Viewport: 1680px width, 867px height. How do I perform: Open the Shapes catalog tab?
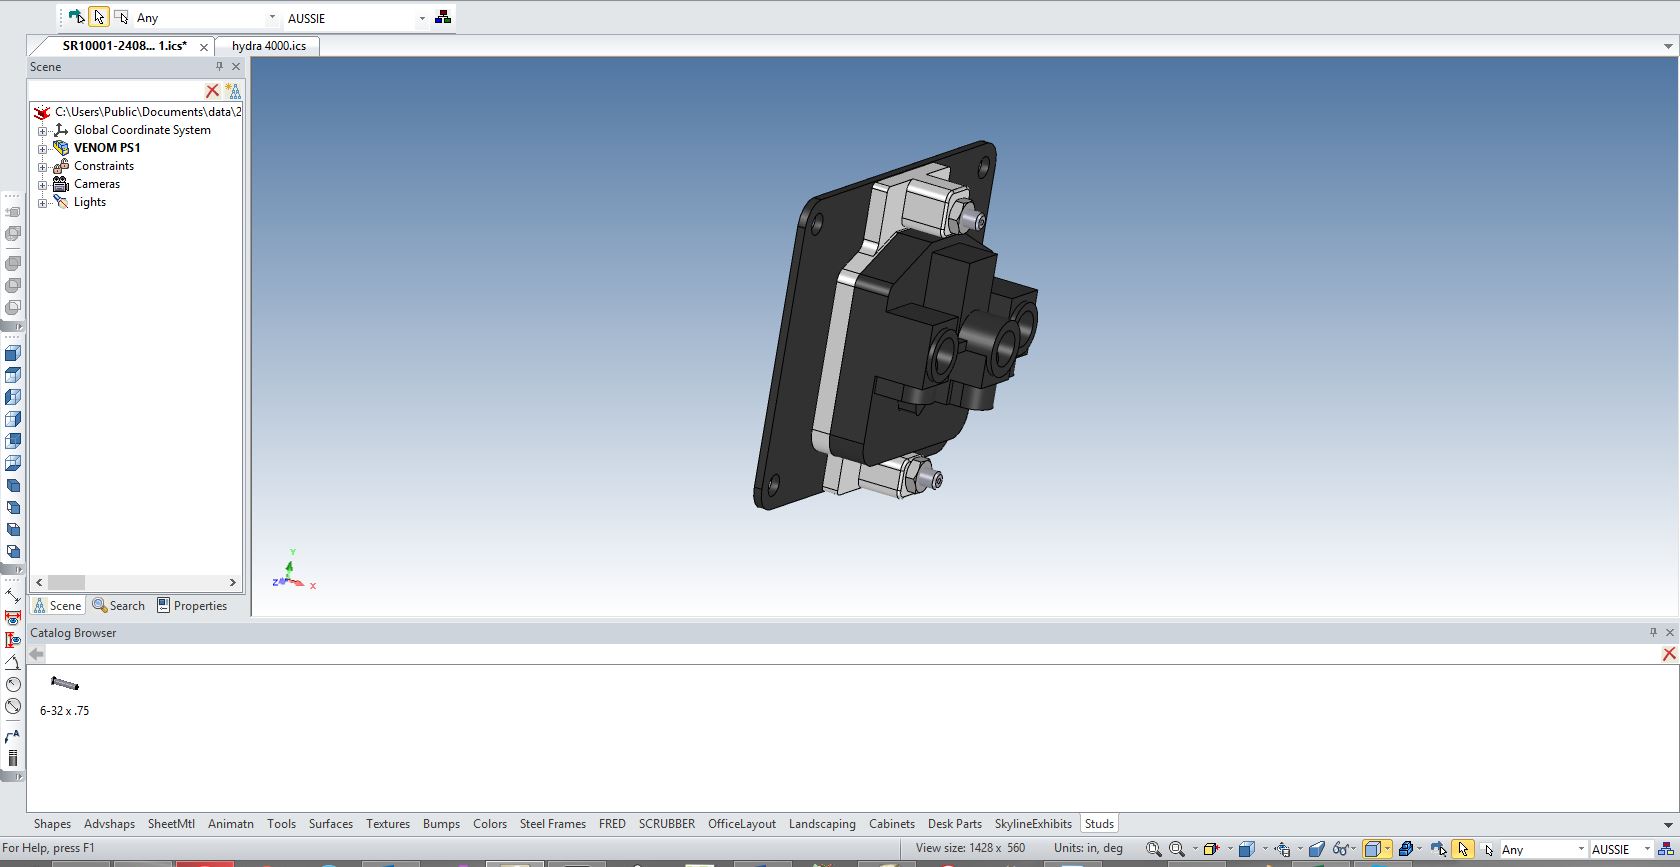coord(52,824)
